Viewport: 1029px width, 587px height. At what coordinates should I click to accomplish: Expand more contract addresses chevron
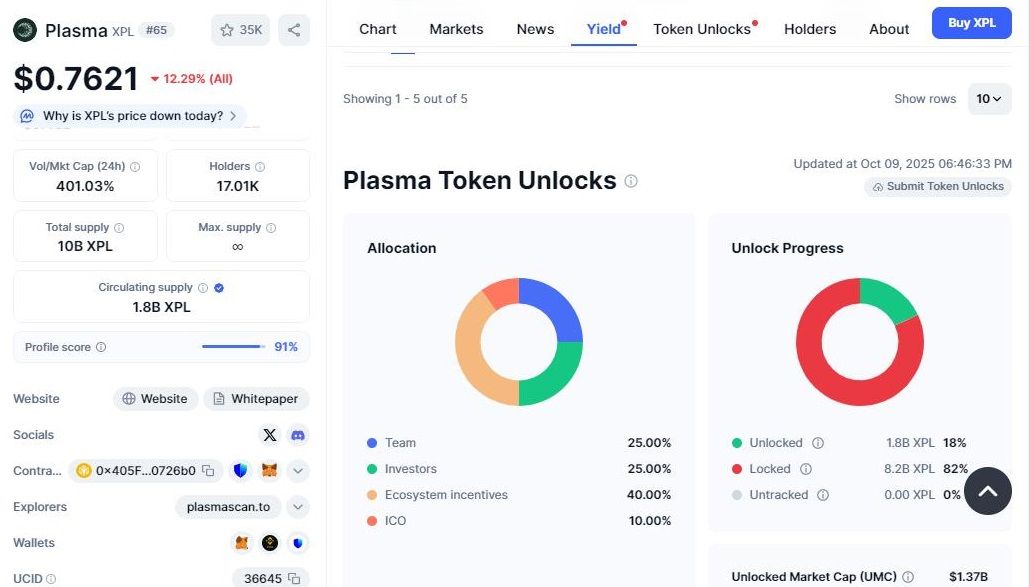point(297,470)
